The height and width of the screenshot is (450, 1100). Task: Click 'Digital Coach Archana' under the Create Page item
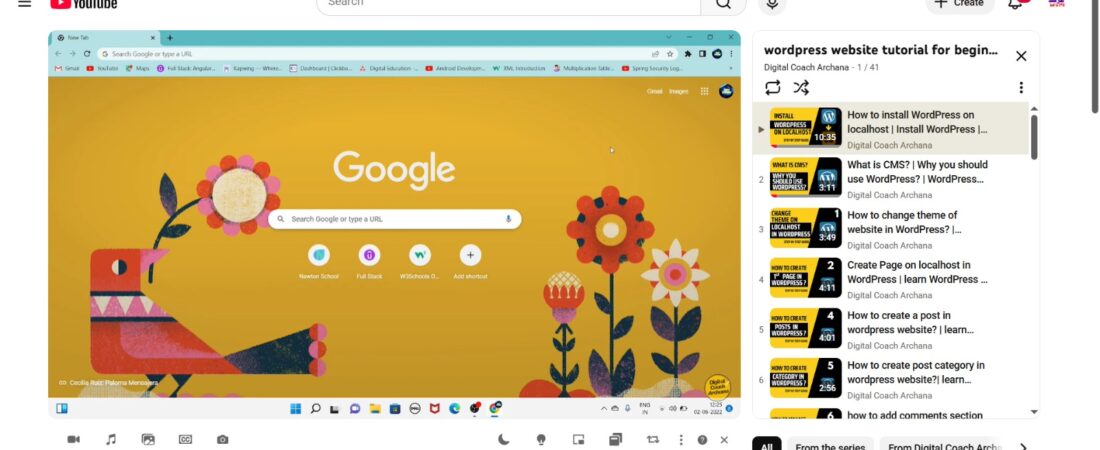click(890, 296)
